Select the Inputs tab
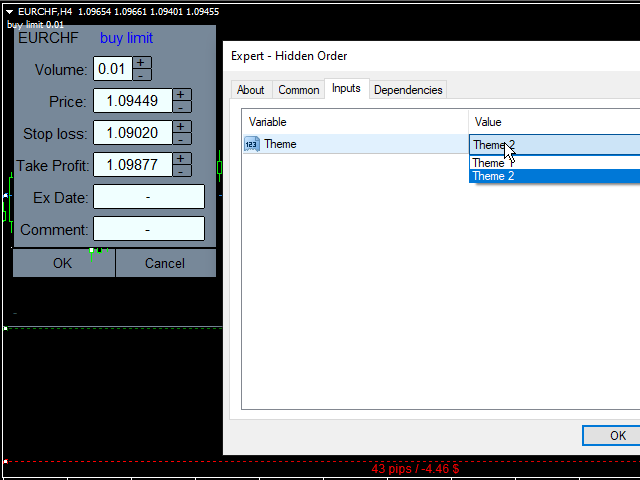 coord(347,88)
